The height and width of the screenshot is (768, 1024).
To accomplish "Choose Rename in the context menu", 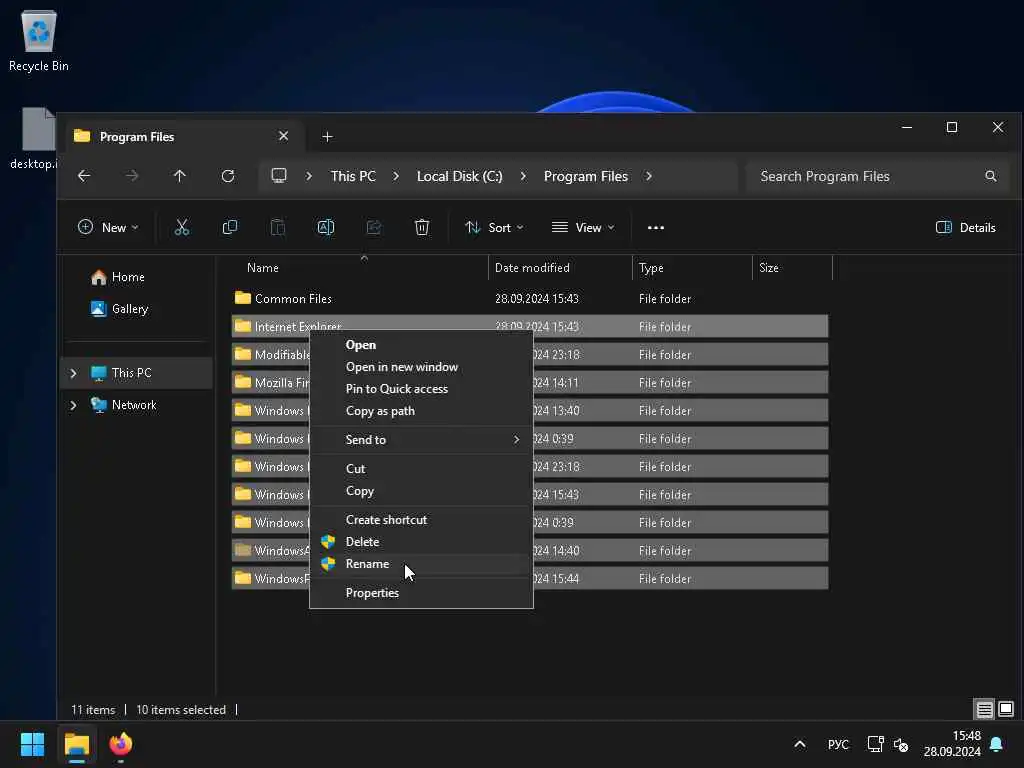I will 421,564.
